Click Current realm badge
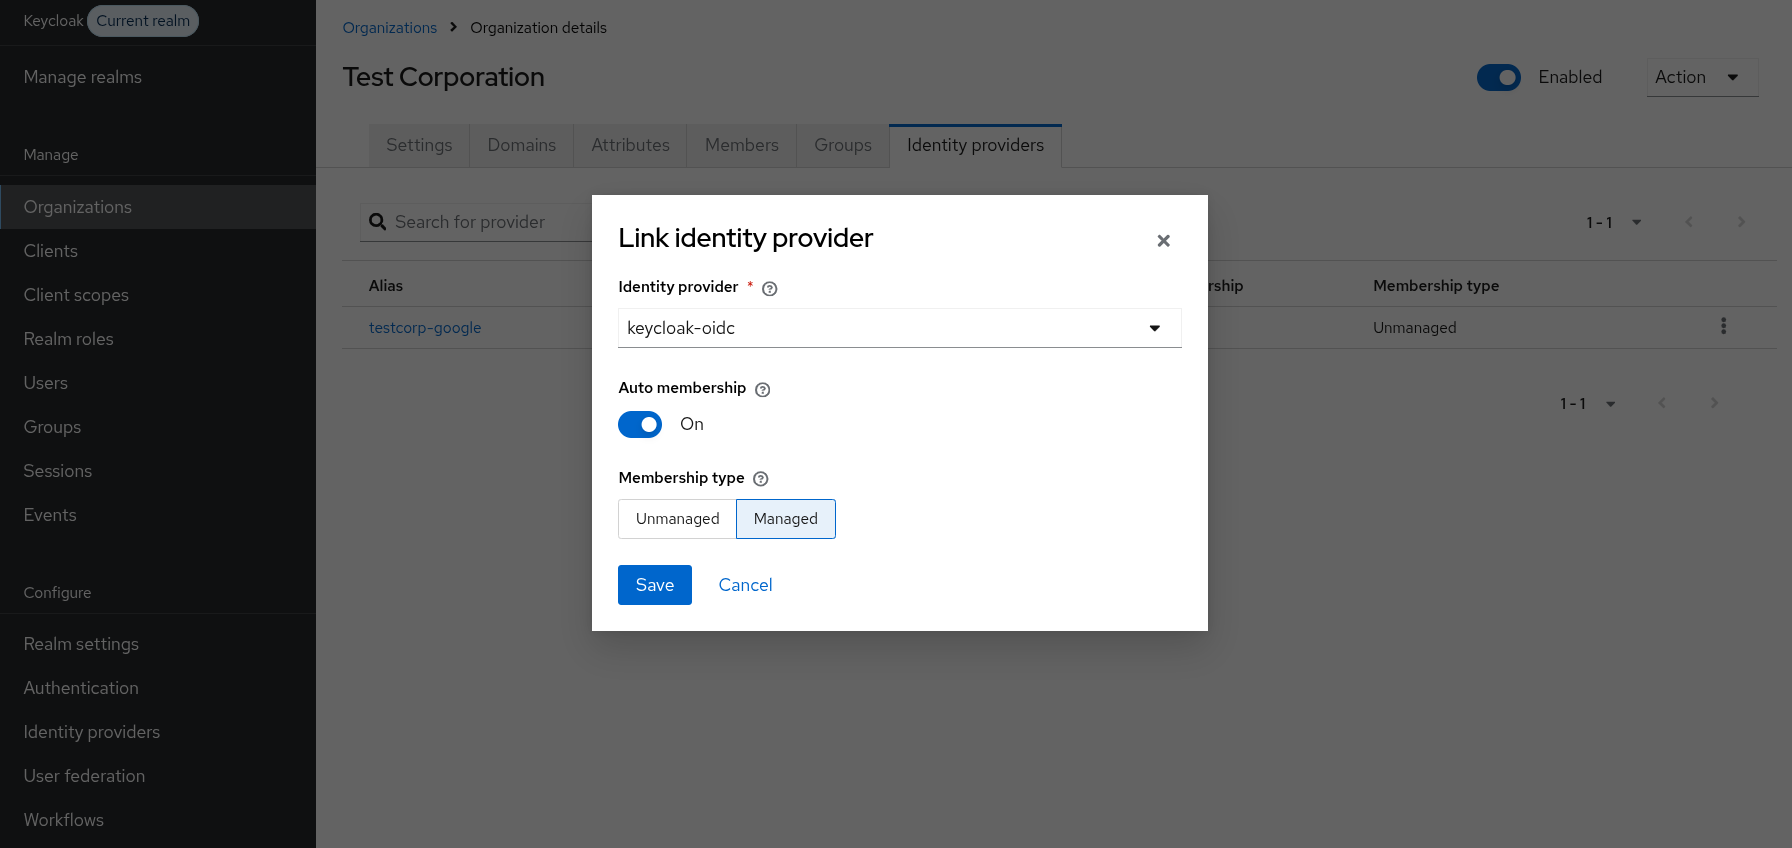 pos(143,21)
